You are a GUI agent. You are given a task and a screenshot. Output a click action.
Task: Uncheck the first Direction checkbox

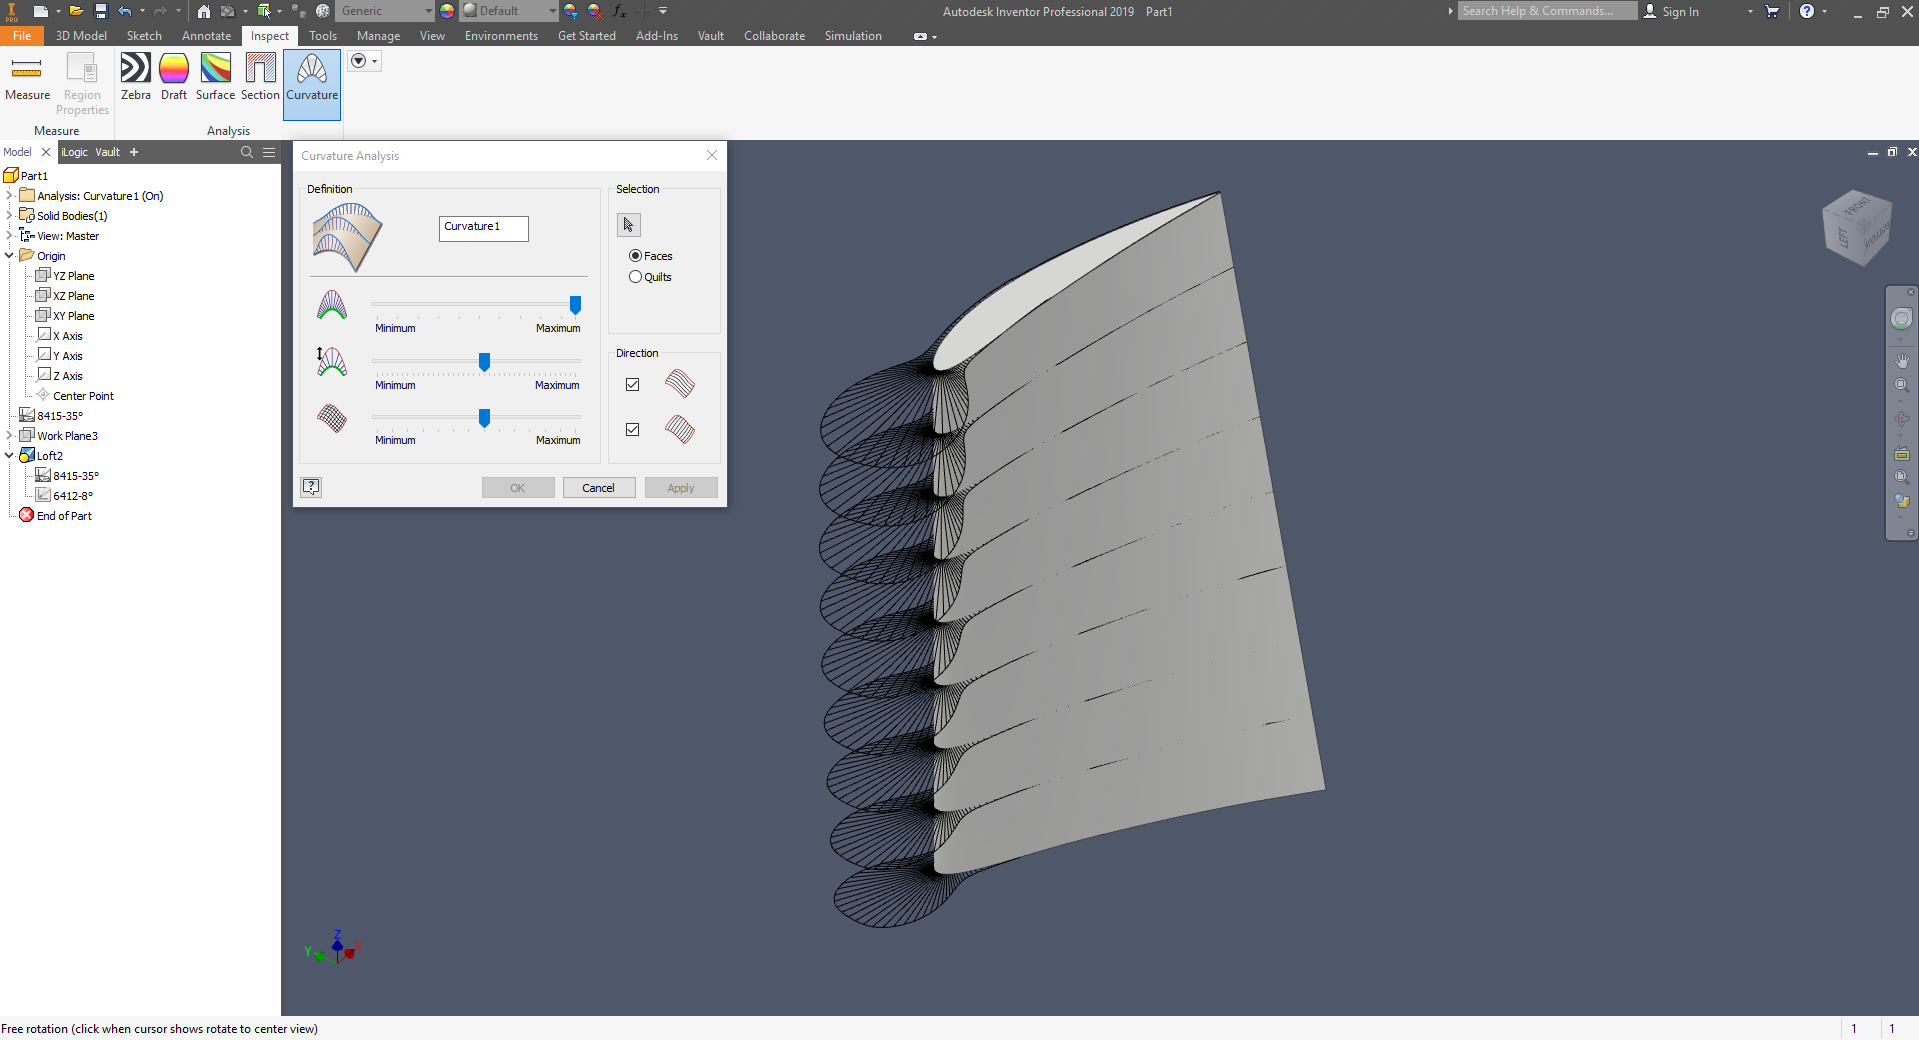click(632, 384)
